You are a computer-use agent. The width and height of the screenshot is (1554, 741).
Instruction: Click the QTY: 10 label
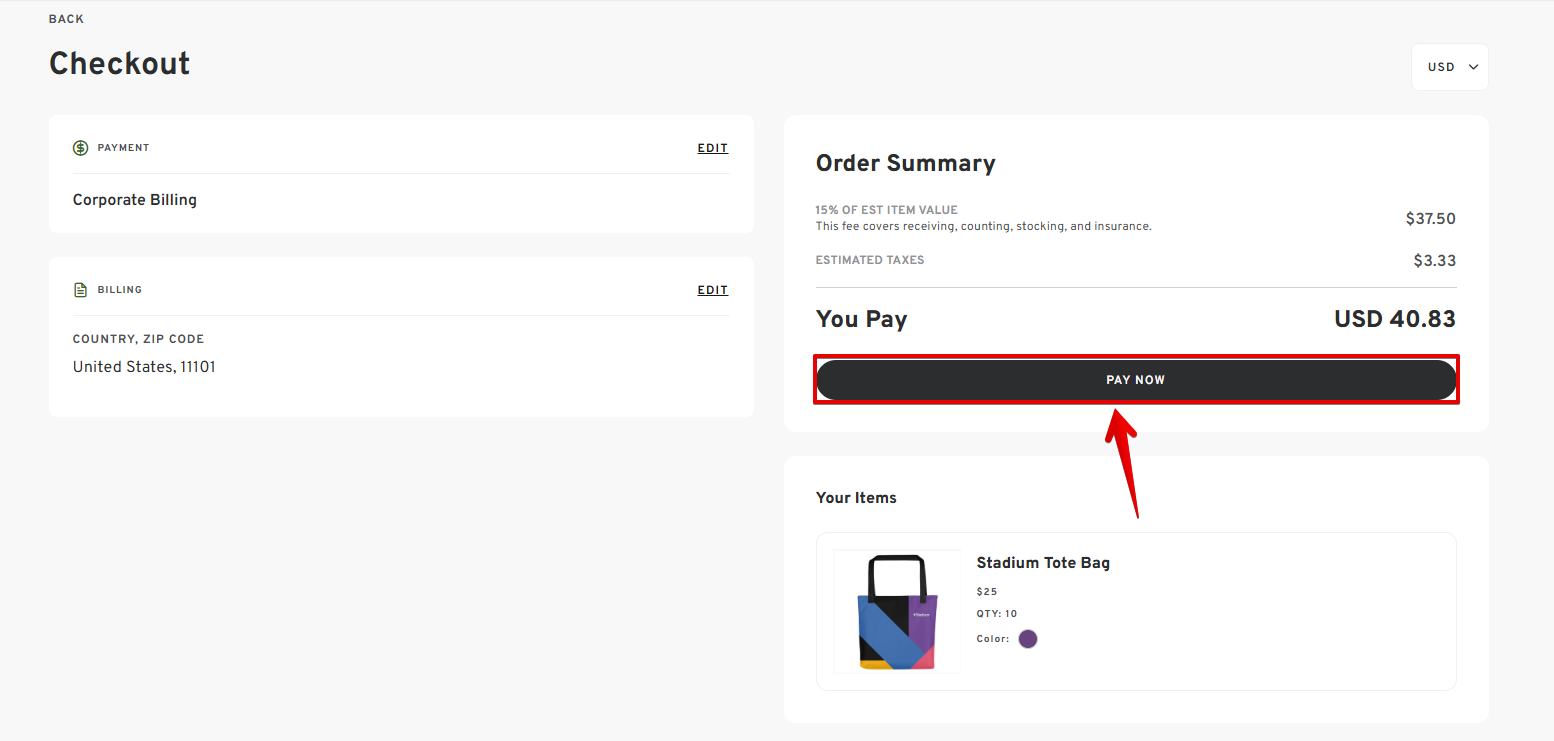(x=997, y=614)
